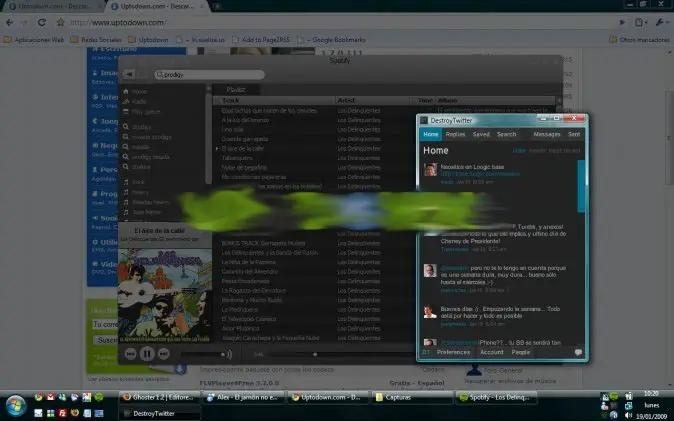Sort Spotify tracks by the Track column
This screenshot has height=421, width=674.
[274, 100]
